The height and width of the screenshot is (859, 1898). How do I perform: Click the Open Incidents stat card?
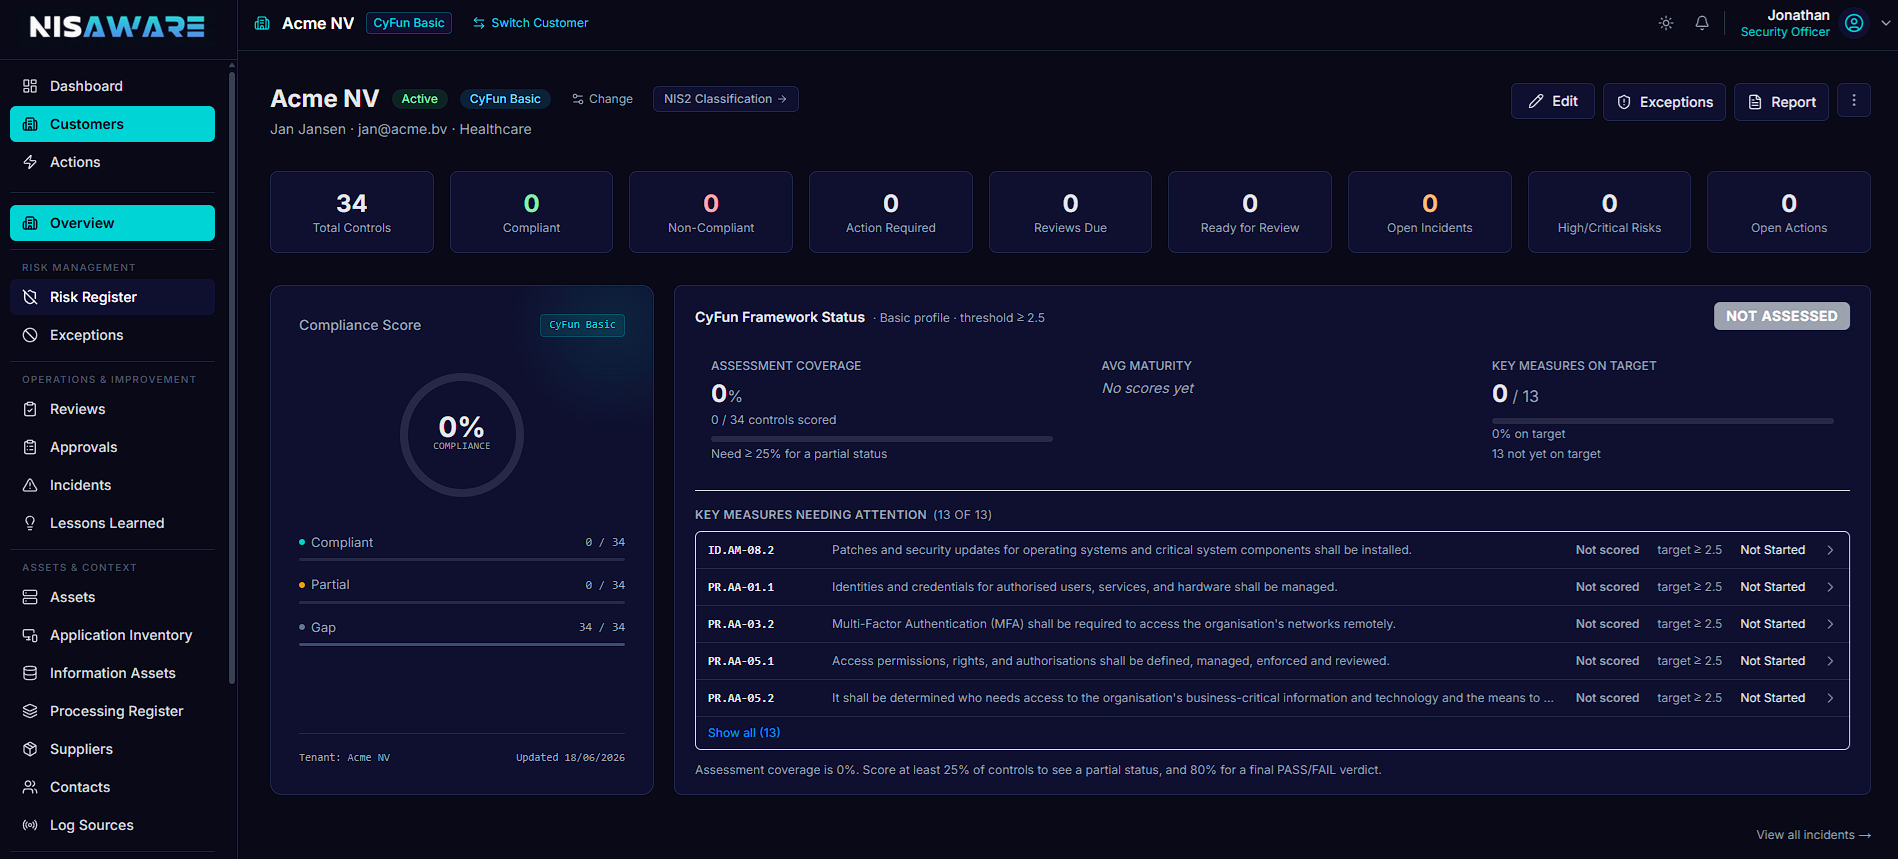[1430, 212]
